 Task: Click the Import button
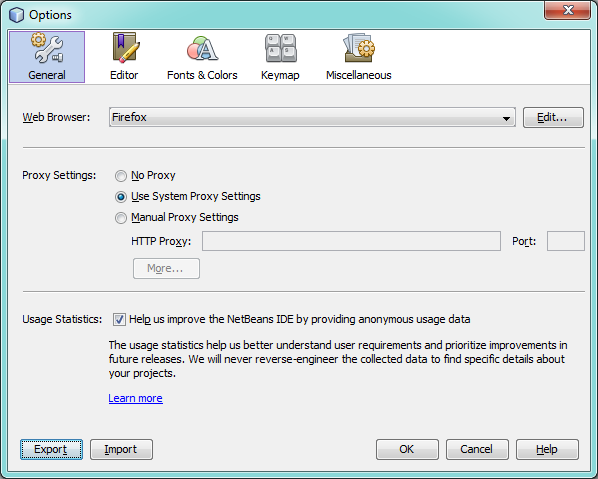tap(121, 449)
